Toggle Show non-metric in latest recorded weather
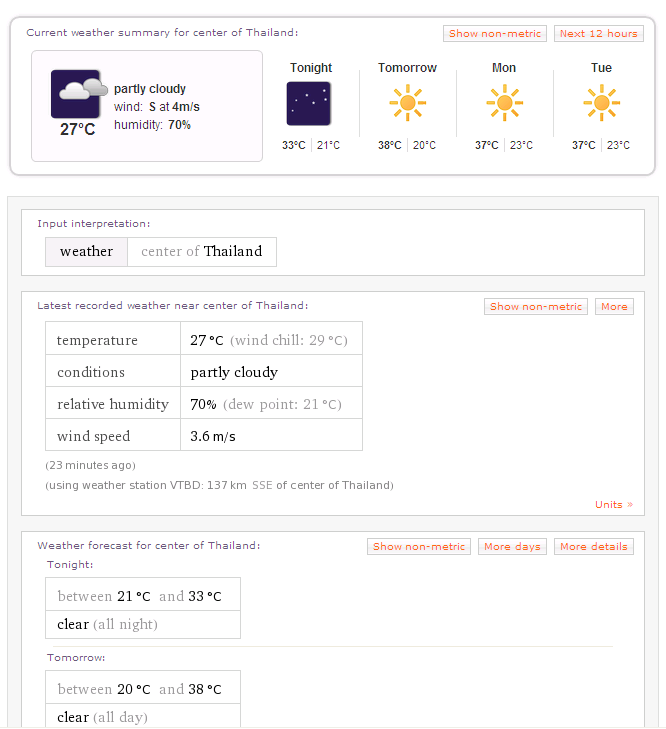The width and height of the screenshot is (666, 729). click(536, 307)
